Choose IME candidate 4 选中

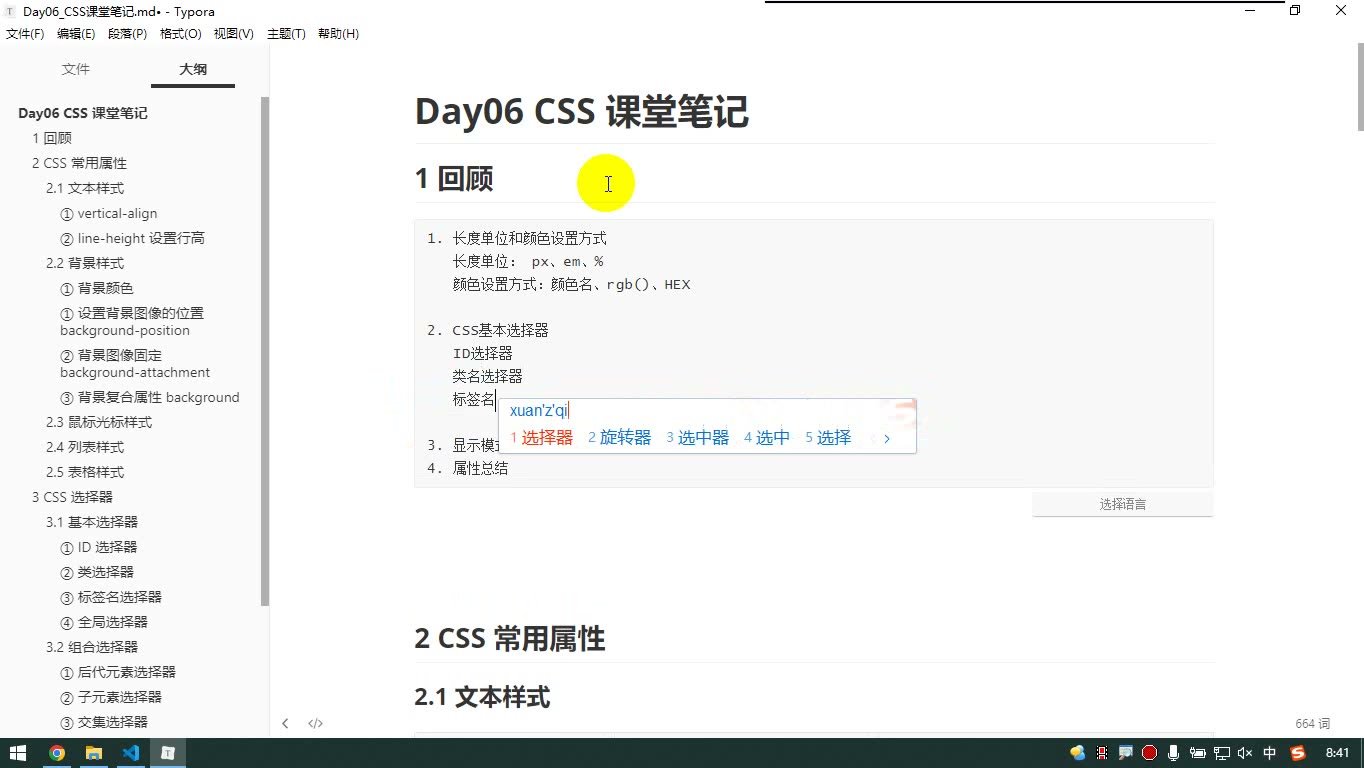click(767, 438)
